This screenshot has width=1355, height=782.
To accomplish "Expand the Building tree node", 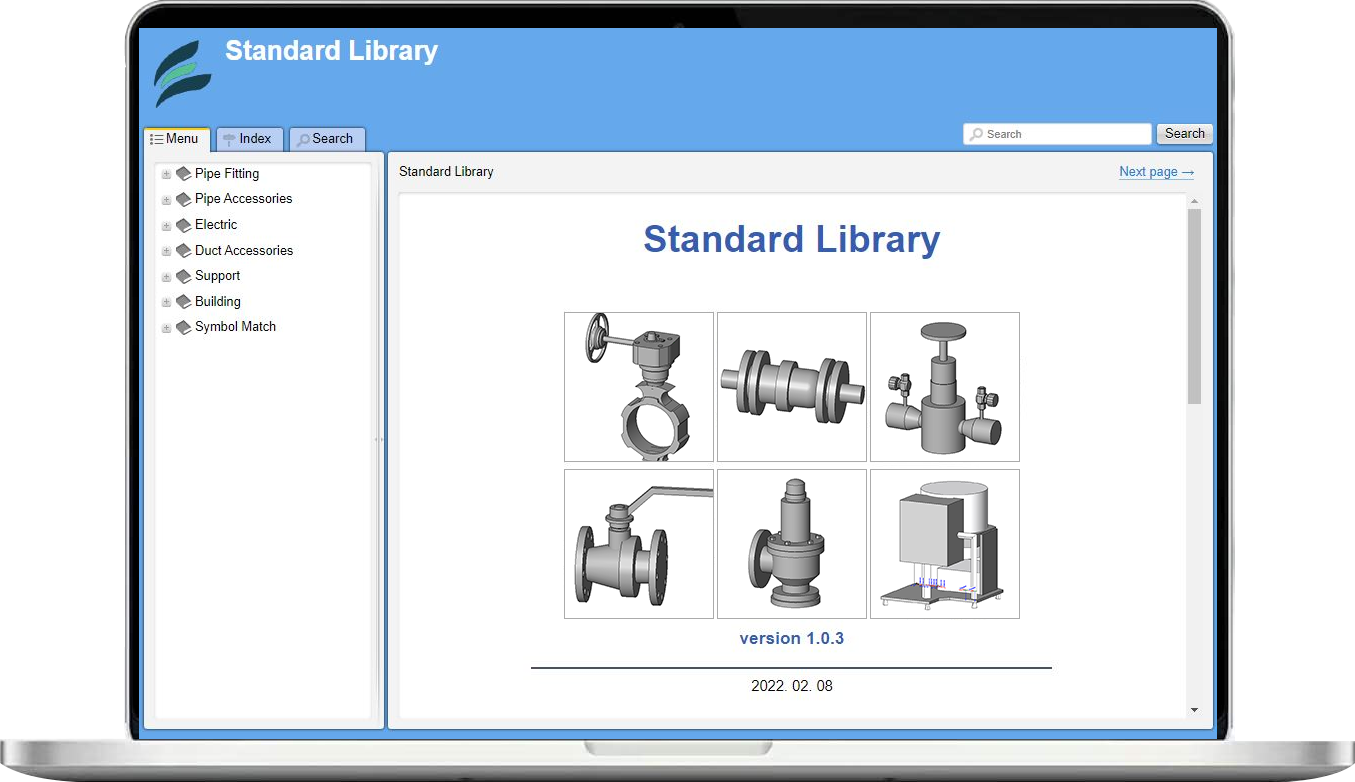I will point(166,302).
